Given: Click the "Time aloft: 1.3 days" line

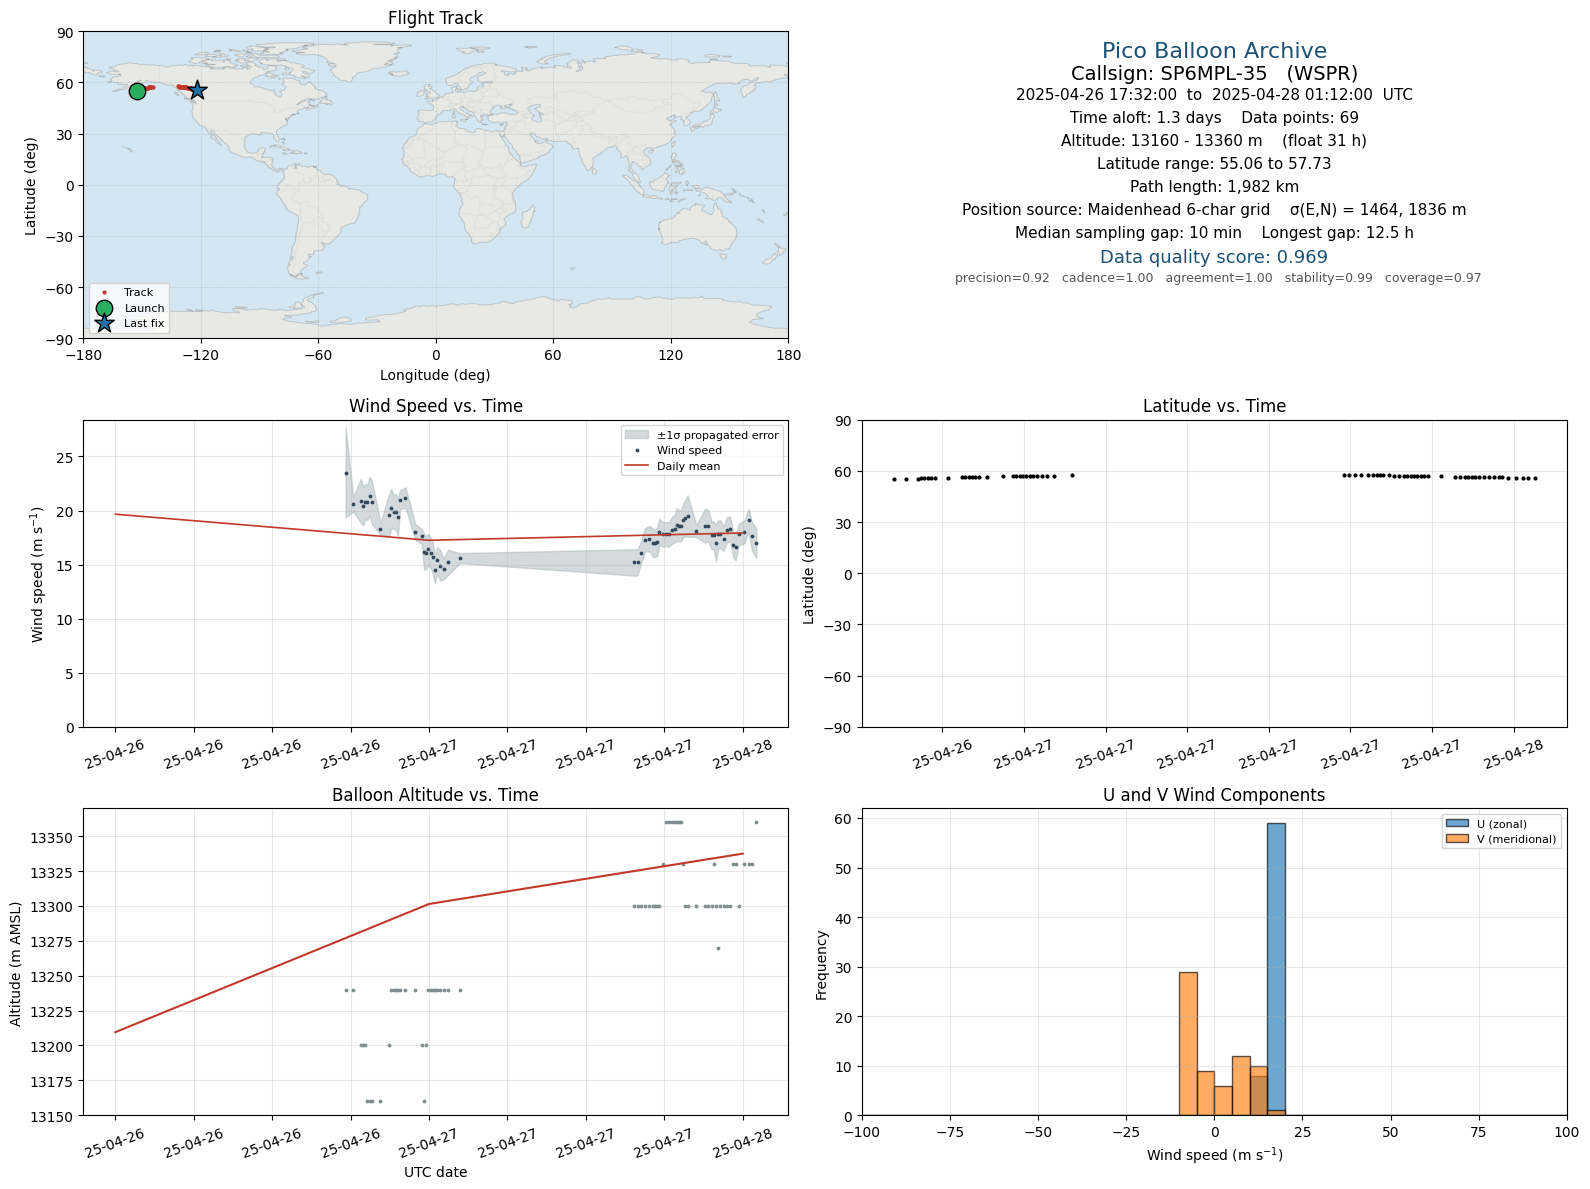Looking at the screenshot, I should click(x=1146, y=118).
